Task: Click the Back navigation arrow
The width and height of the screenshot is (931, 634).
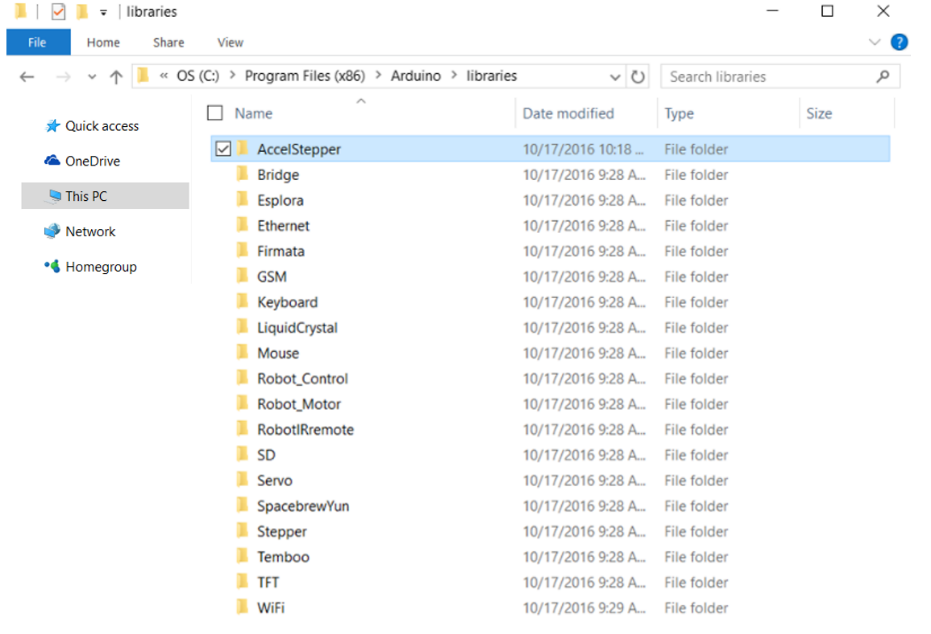Action: pyautogui.click(x=27, y=77)
